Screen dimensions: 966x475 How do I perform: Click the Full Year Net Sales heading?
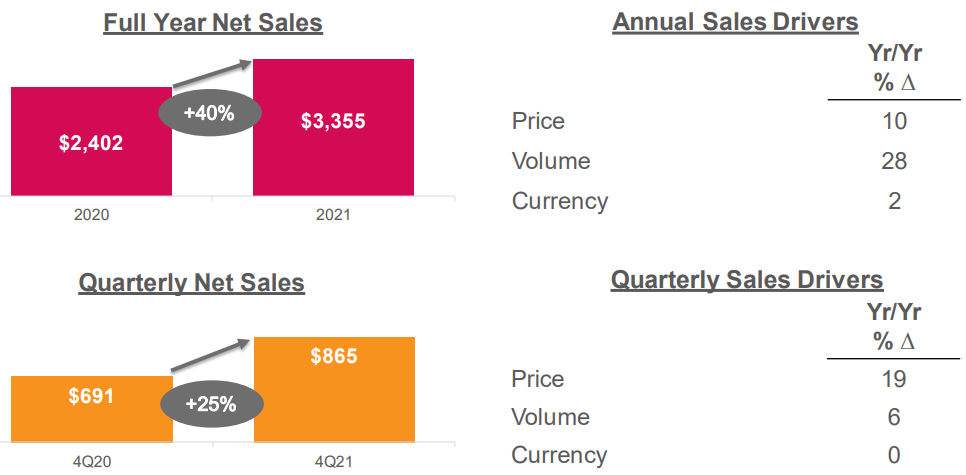pyautogui.click(x=213, y=23)
